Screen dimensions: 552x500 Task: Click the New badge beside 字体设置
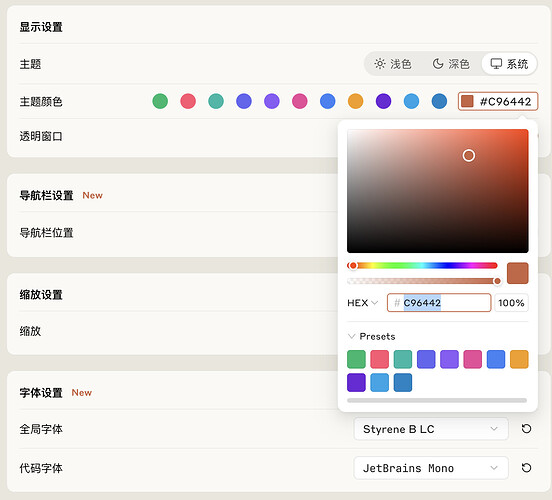82,393
